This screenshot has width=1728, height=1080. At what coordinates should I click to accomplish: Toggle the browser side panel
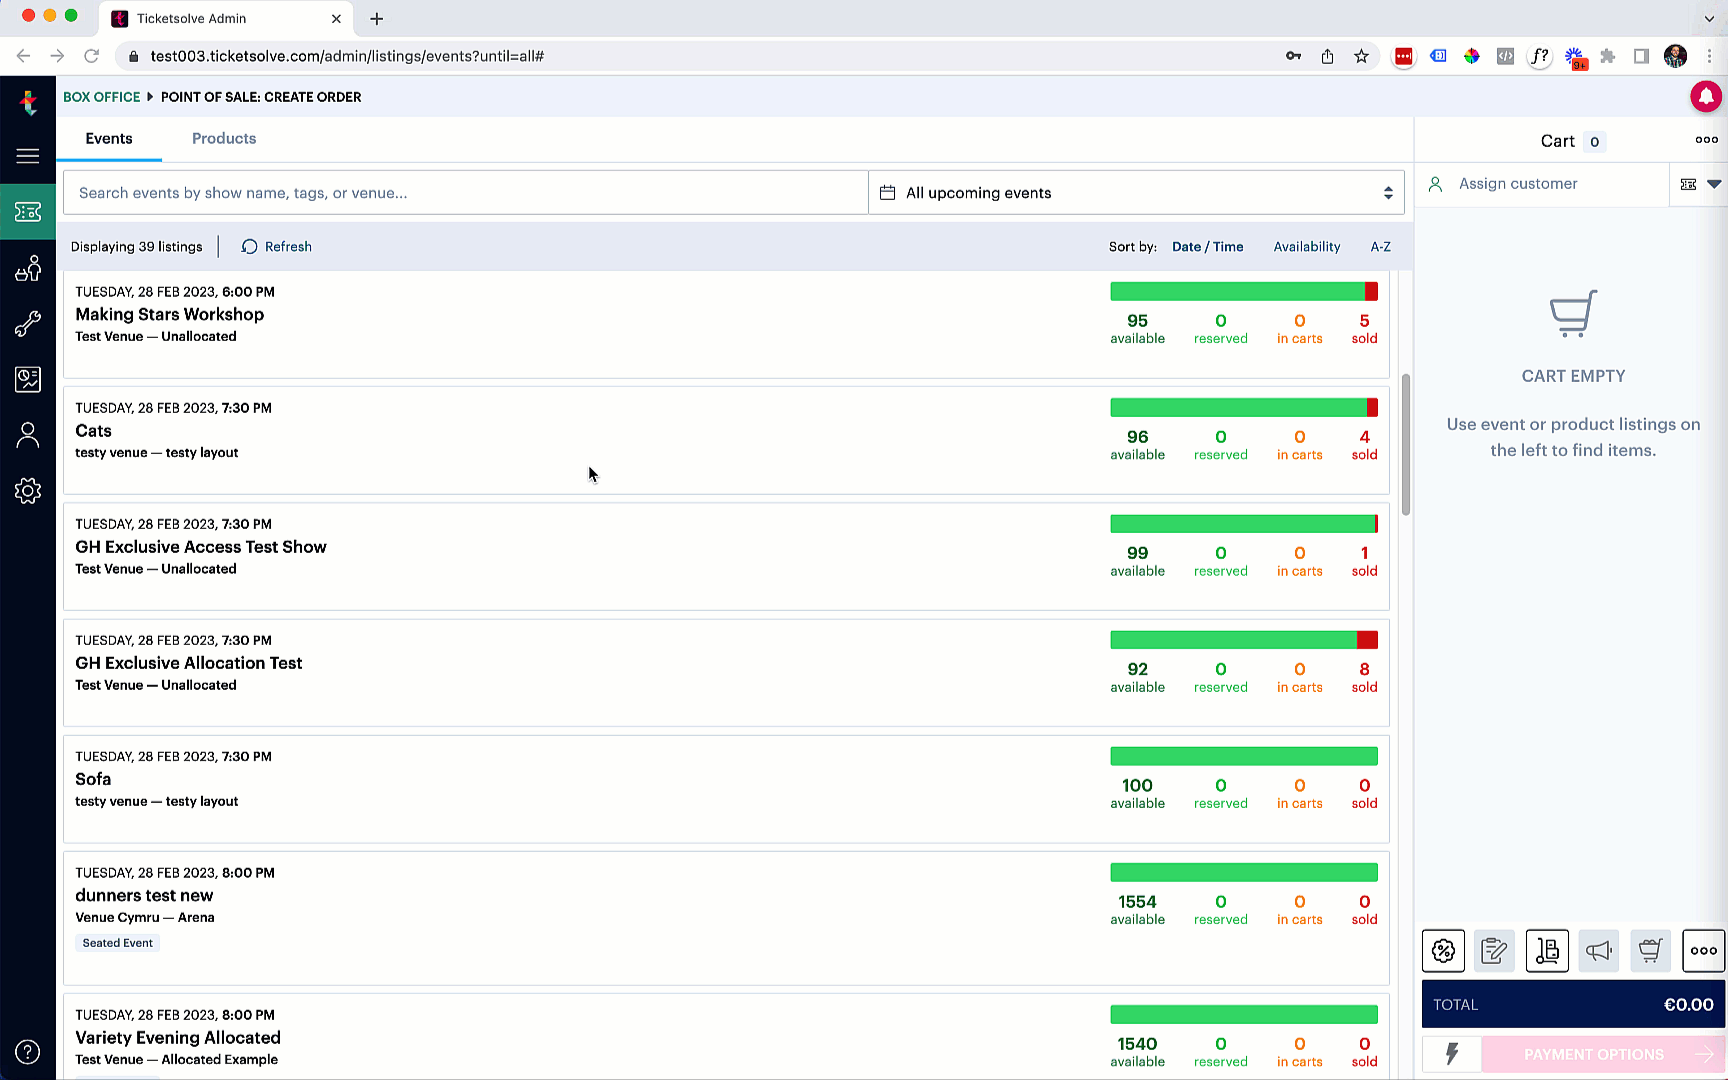[x=1641, y=56]
